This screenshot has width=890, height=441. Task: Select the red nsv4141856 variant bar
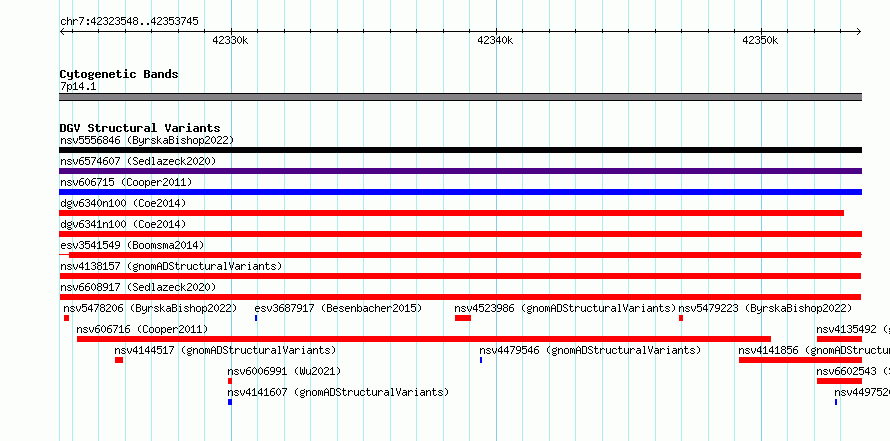click(800, 360)
